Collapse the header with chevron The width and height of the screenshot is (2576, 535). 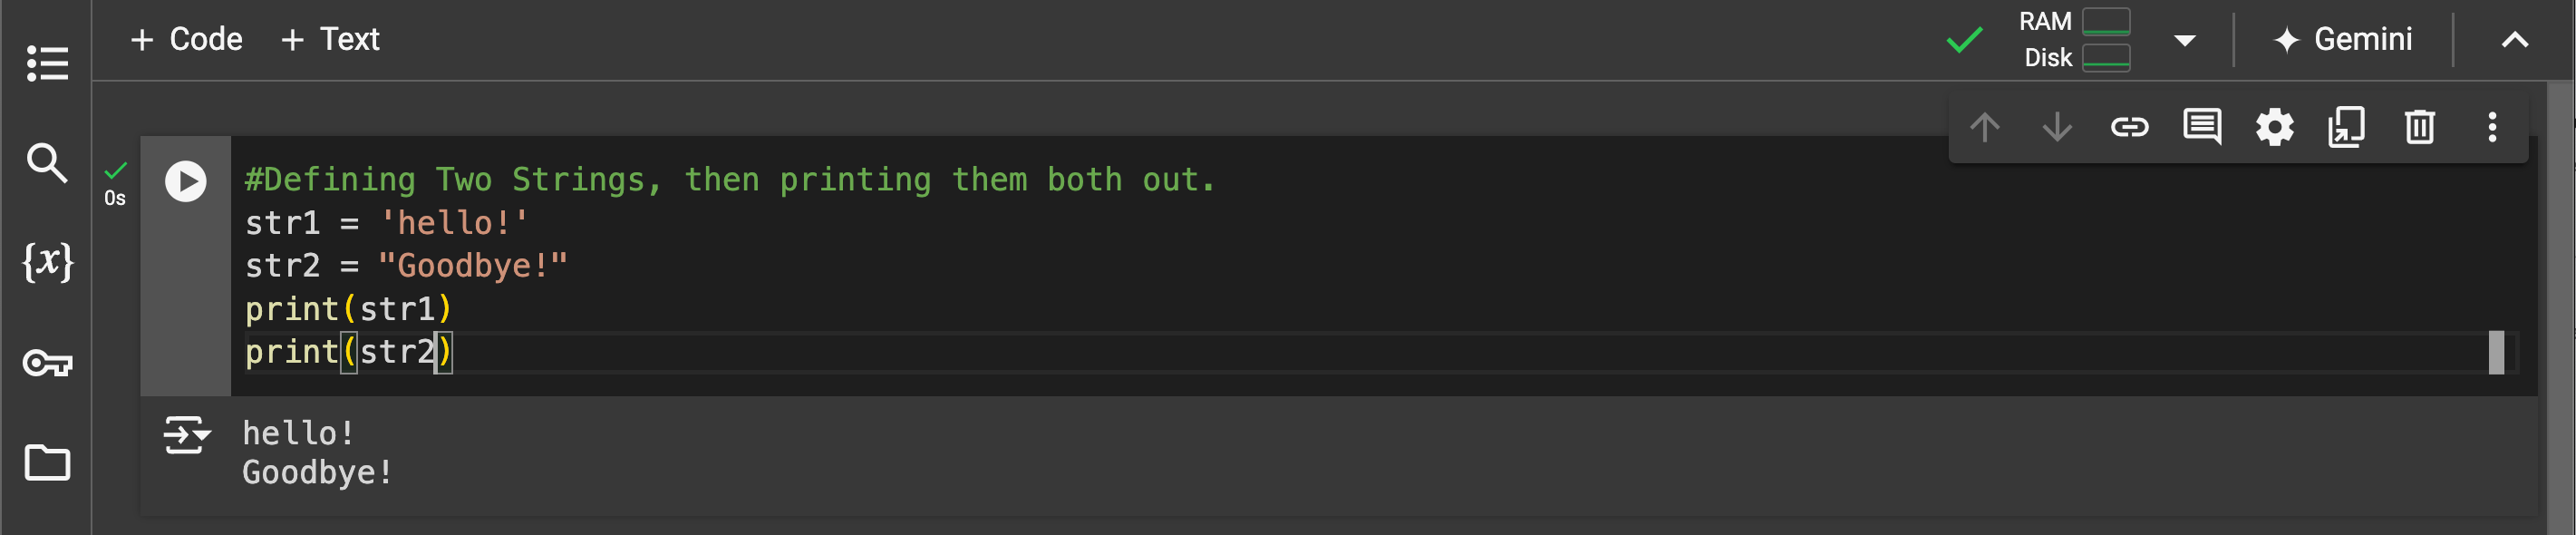[2514, 41]
